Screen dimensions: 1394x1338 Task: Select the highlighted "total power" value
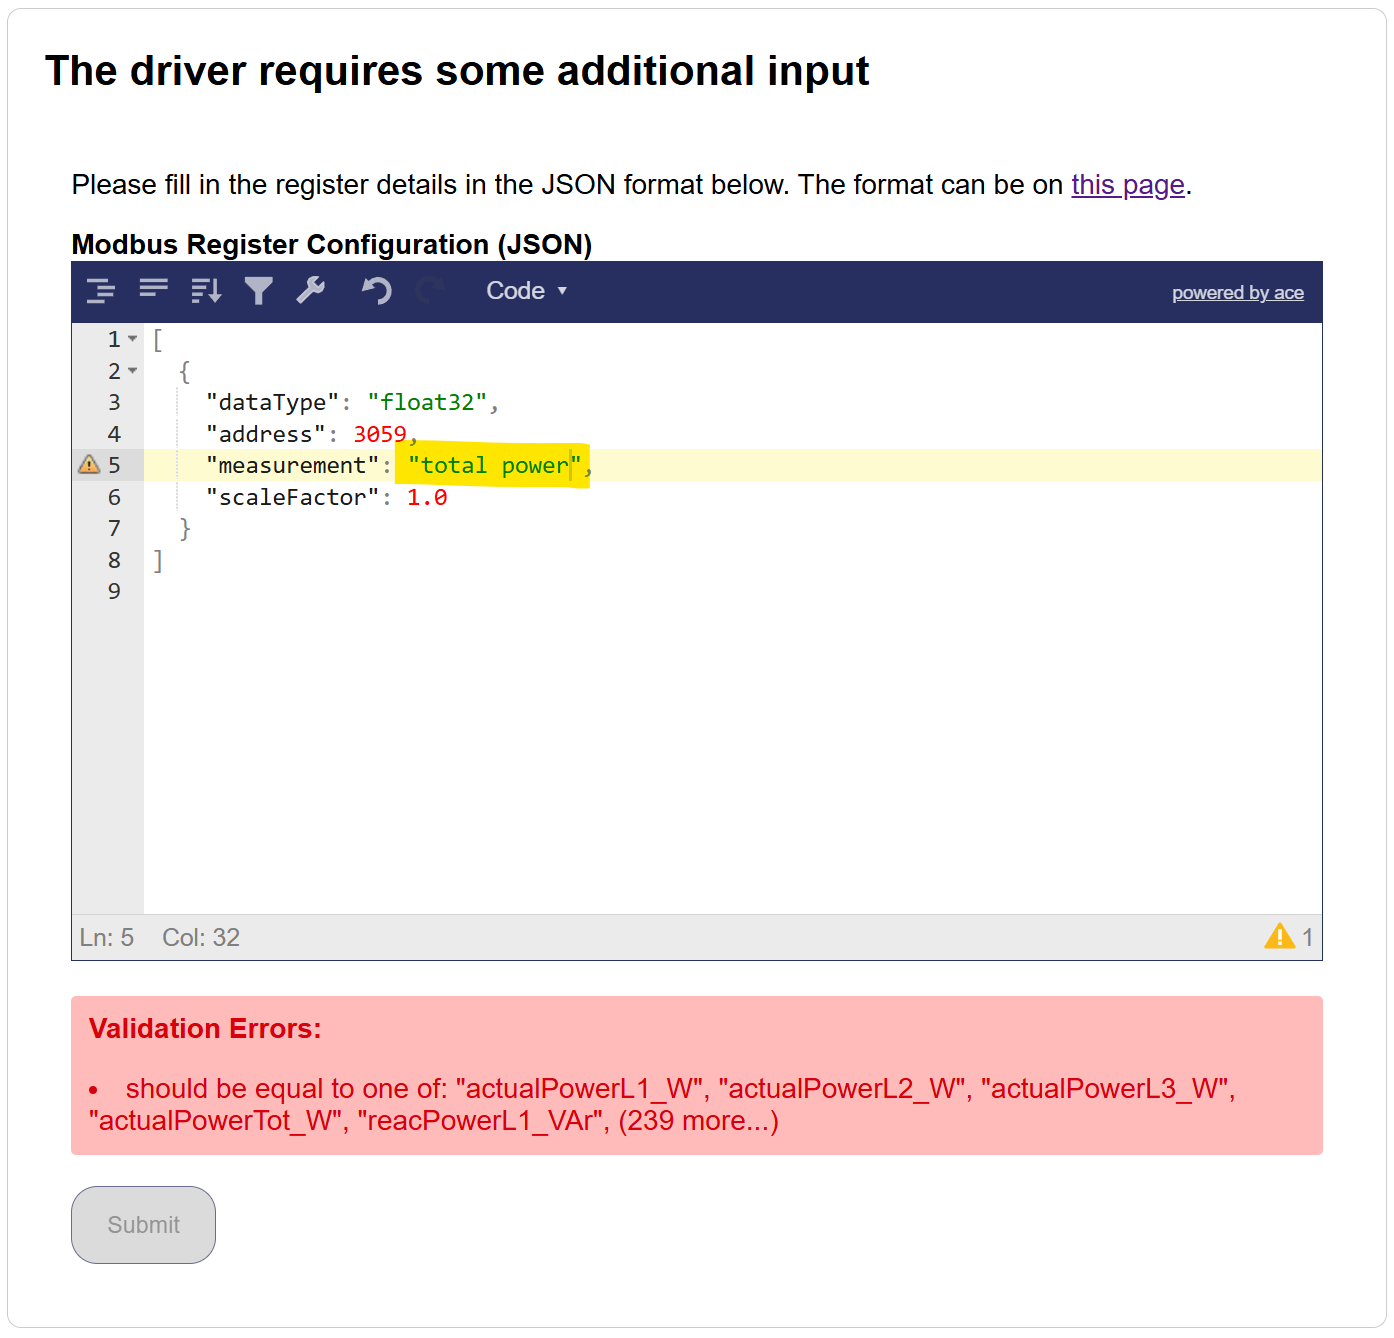click(x=491, y=465)
